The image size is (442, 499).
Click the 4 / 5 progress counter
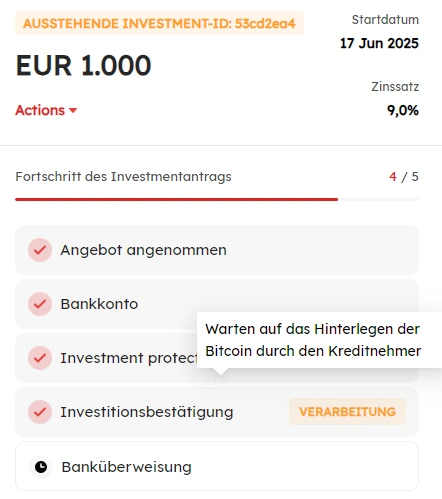404,177
